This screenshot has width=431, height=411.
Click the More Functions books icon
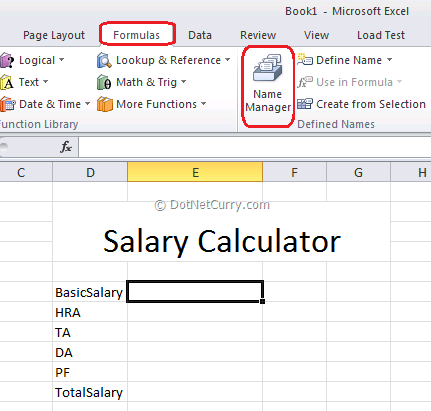pyautogui.click(x=105, y=104)
